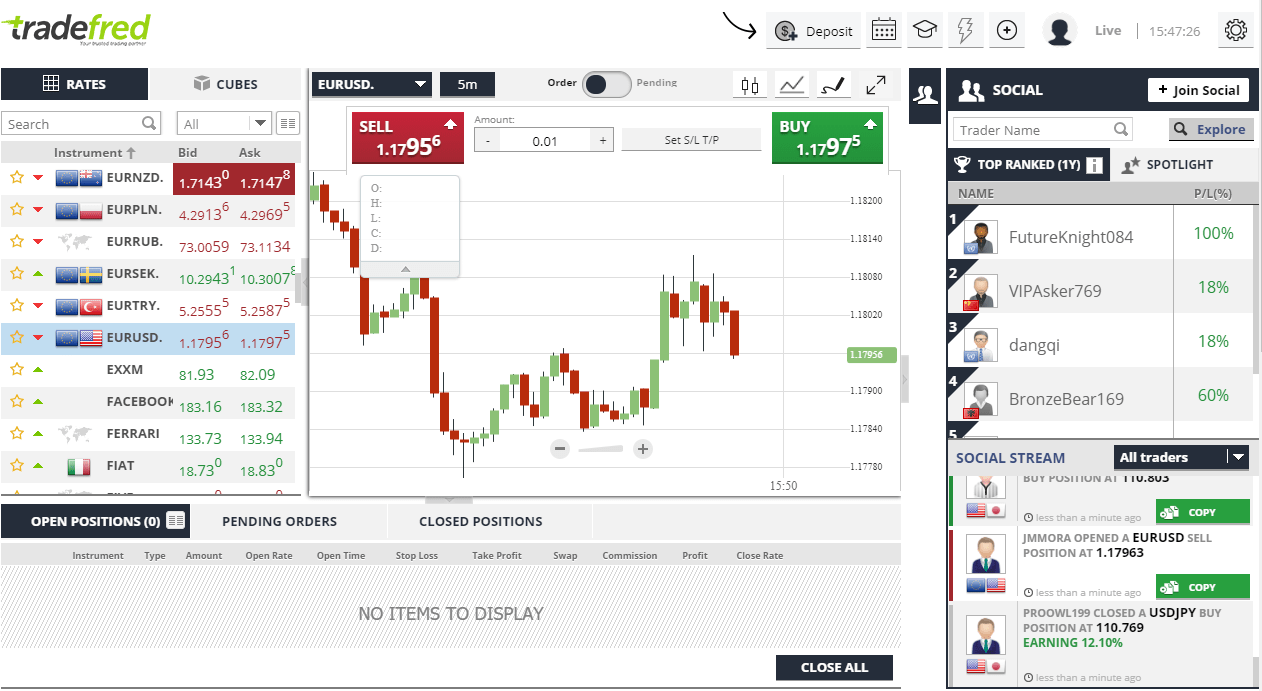This screenshot has width=1262, height=691.
Task: Expand chart to fullscreen
Action: pyautogui.click(x=876, y=85)
